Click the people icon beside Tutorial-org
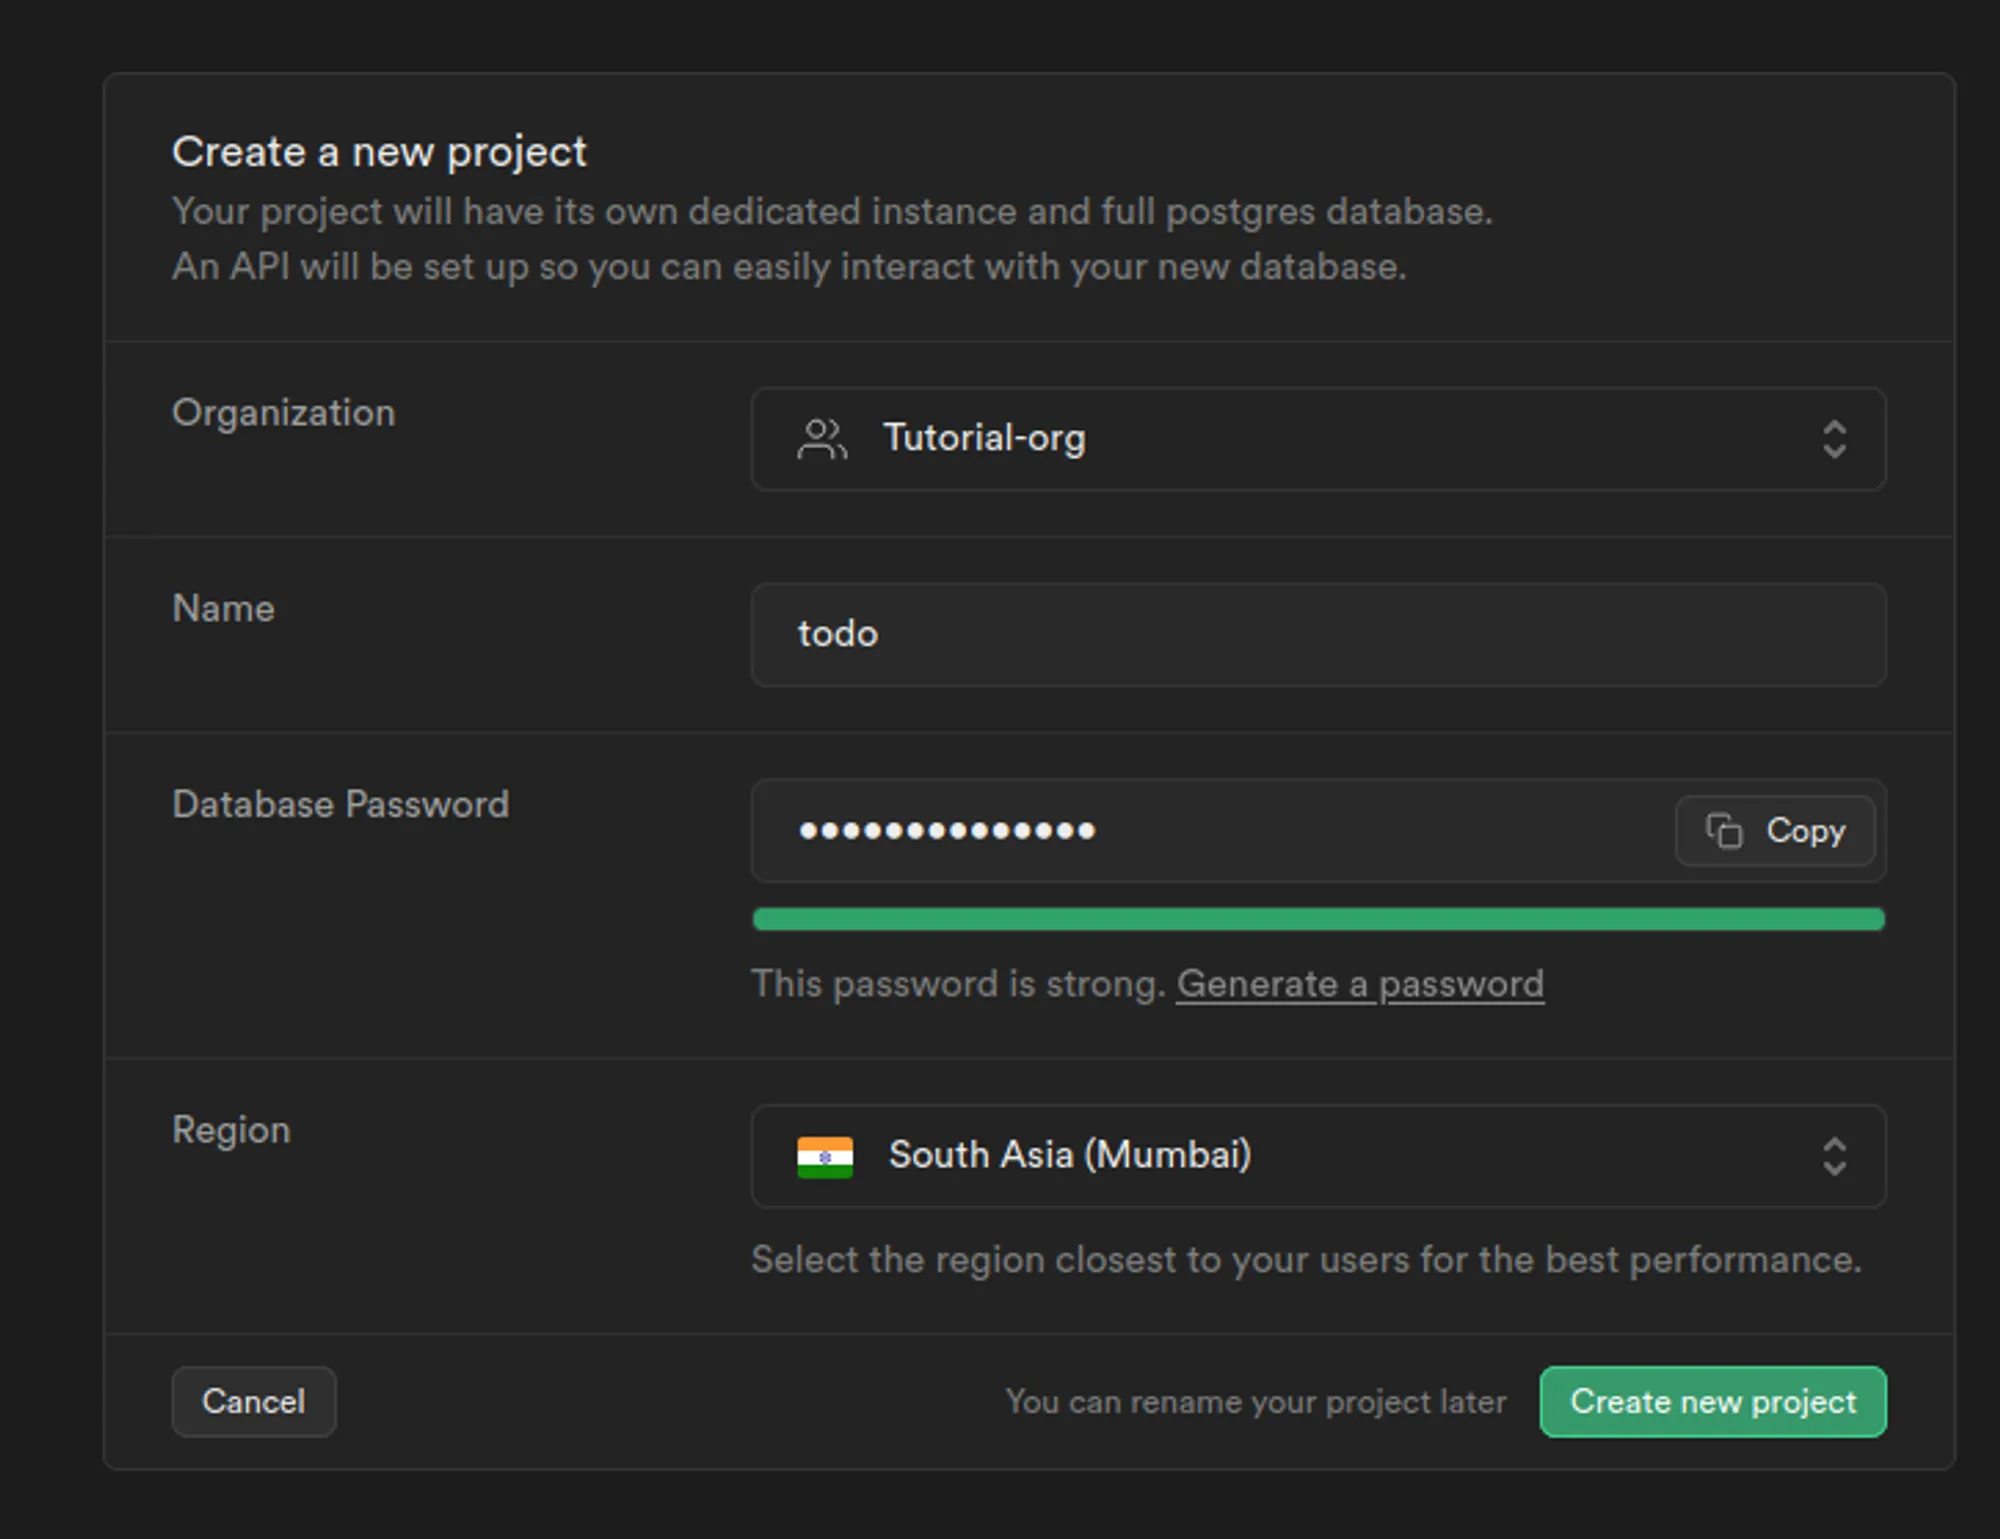 [822, 439]
